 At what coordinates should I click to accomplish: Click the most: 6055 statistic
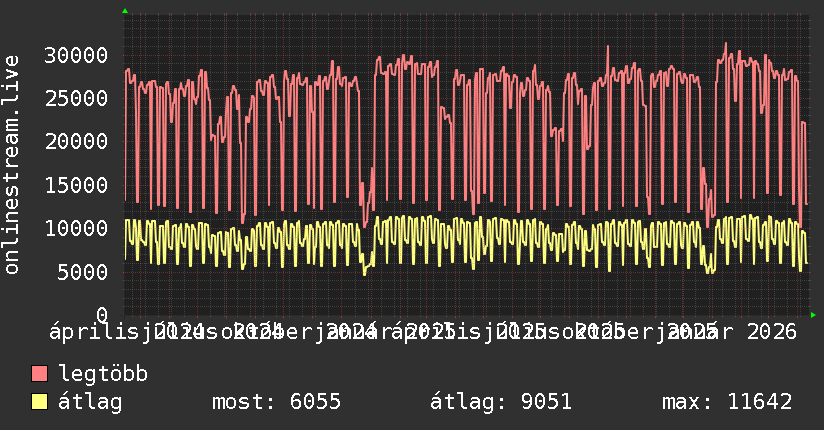276,402
